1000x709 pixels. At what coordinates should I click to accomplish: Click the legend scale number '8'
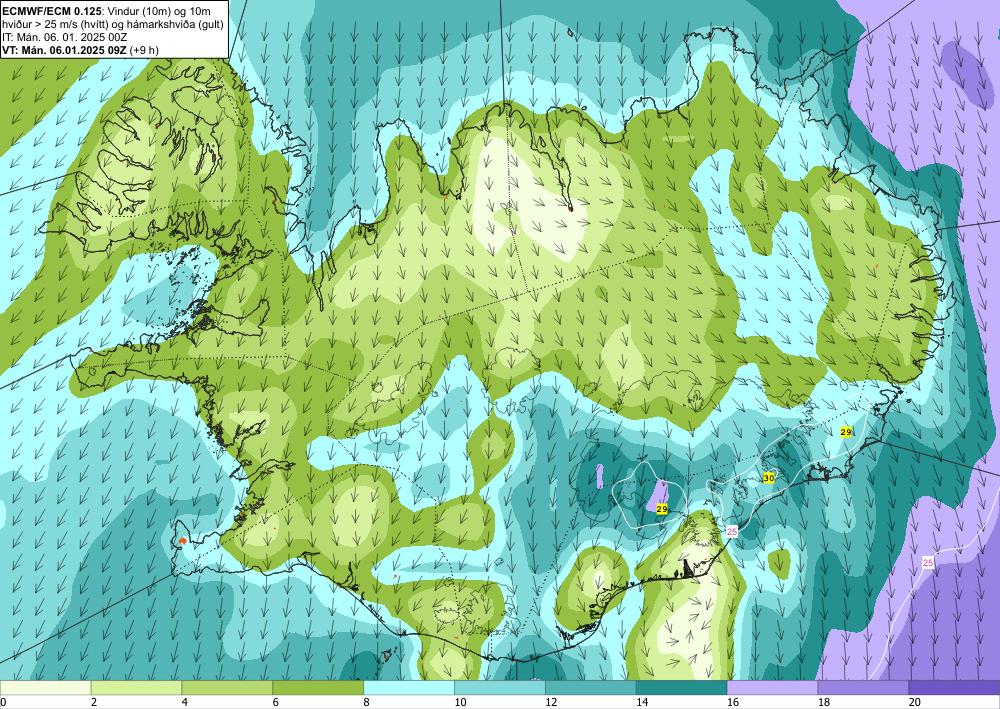[x=367, y=703]
